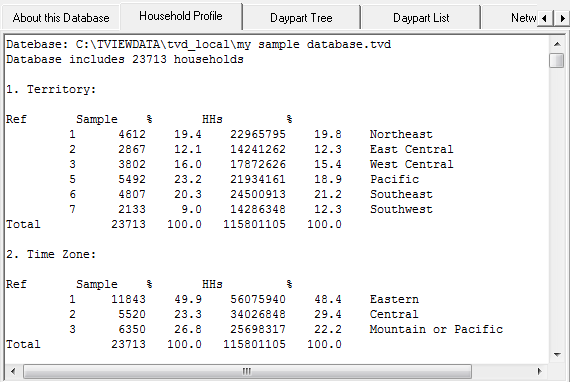
Task: Click the database path text line
Action: point(198,44)
